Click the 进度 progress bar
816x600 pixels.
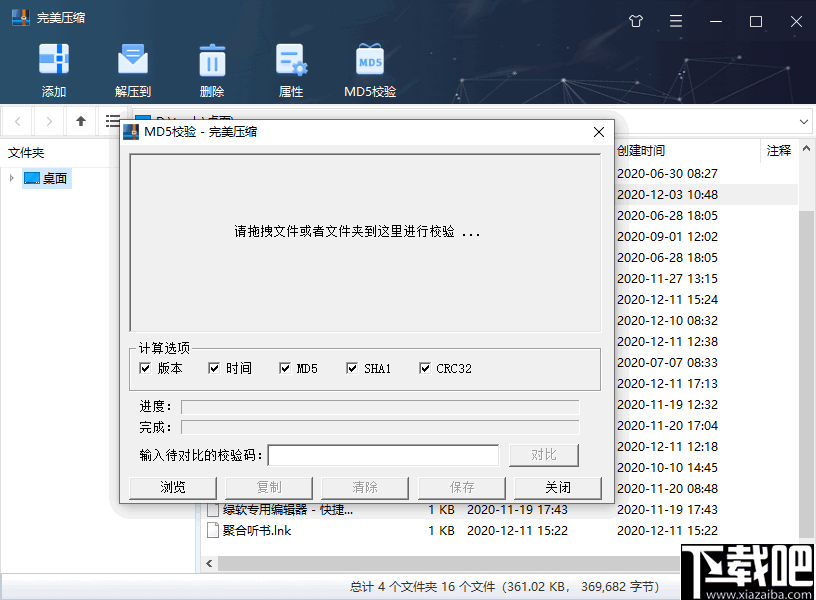coord(380,407)
